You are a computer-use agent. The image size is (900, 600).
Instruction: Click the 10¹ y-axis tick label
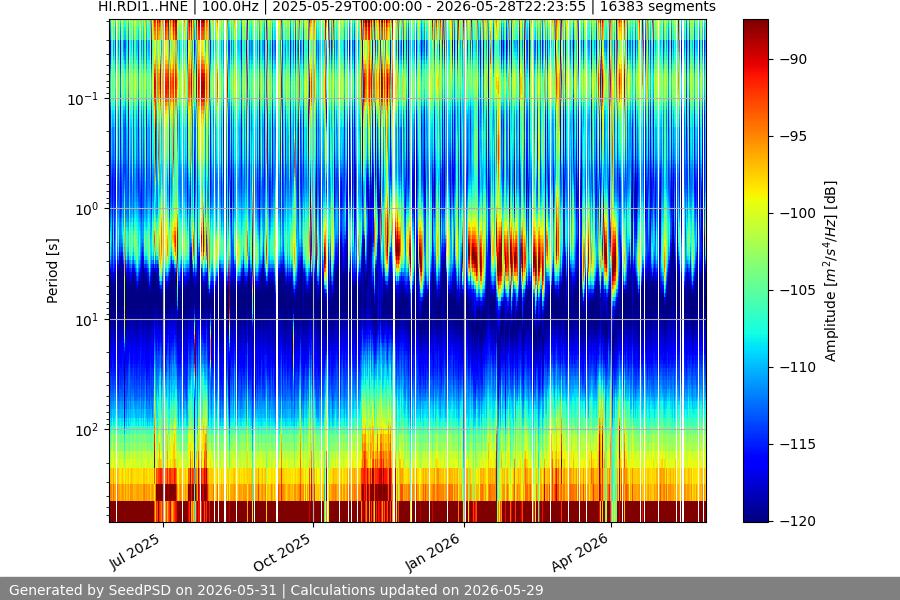[87, 320]
